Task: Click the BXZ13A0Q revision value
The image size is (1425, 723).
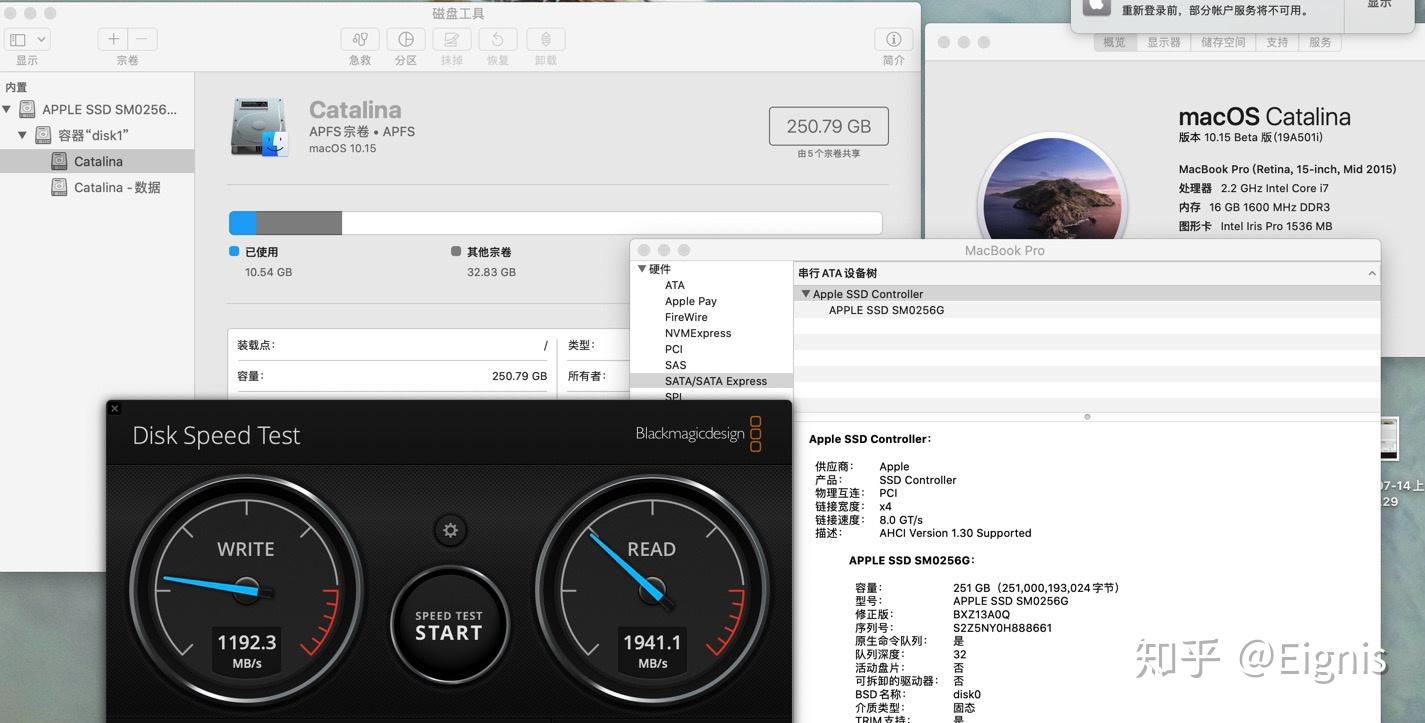Action: [x=981, y=615]
